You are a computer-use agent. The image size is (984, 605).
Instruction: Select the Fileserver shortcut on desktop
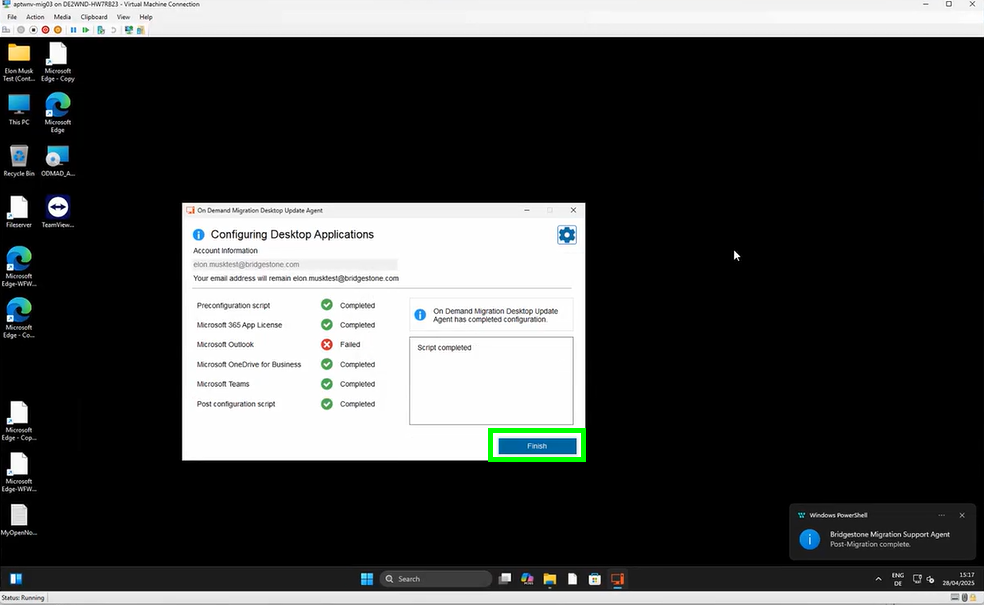coord(19,212)
